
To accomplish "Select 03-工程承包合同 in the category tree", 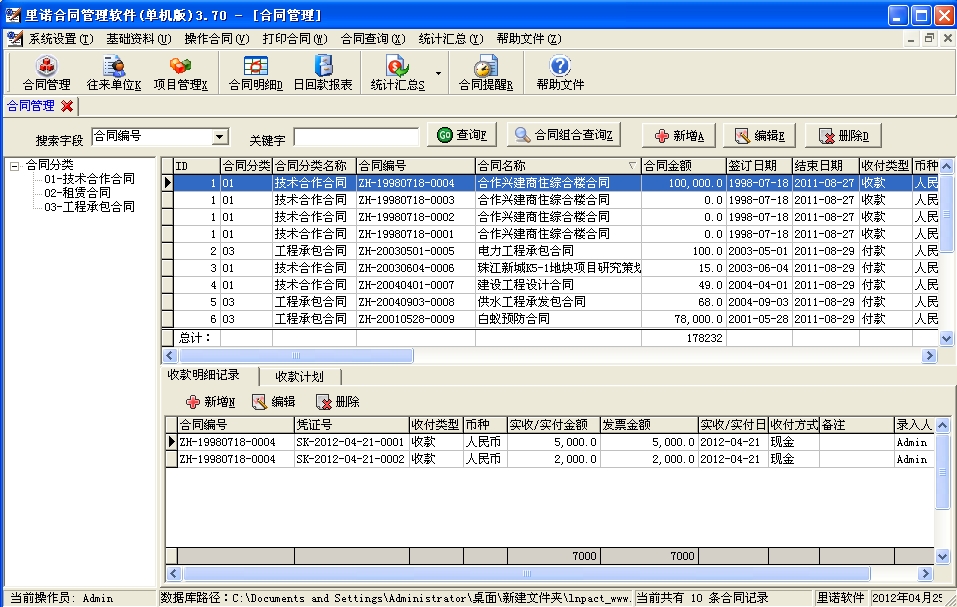I will point(89,207).
